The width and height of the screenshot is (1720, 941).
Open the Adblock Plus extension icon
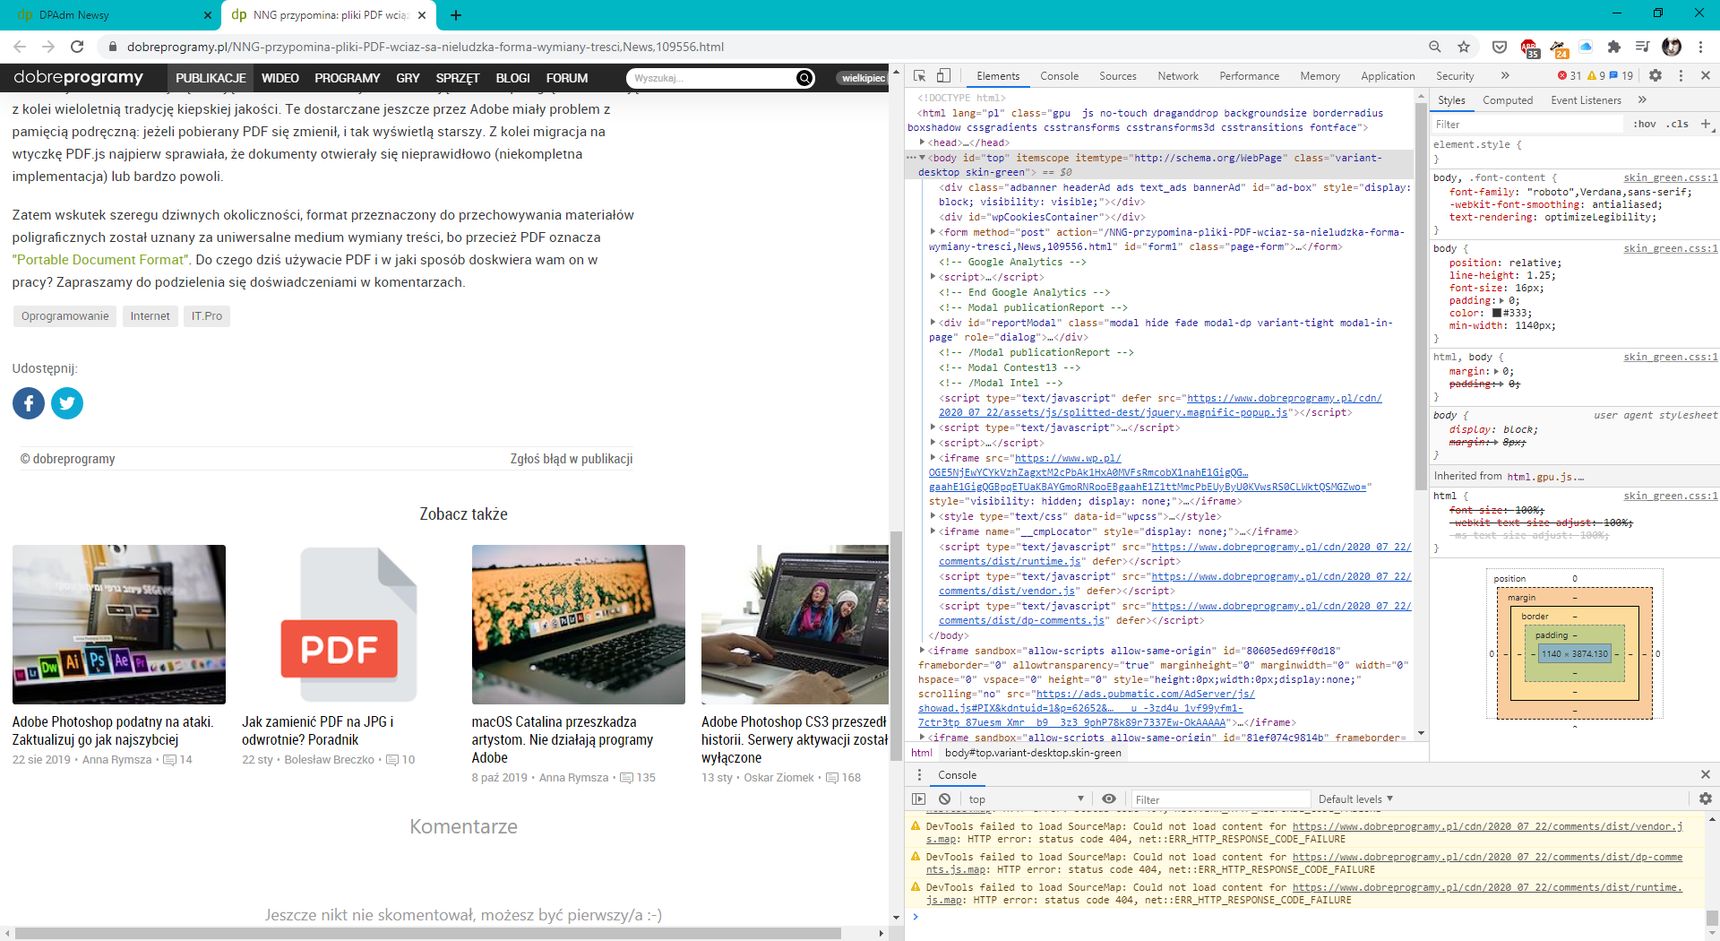(x=1530, y=47)
